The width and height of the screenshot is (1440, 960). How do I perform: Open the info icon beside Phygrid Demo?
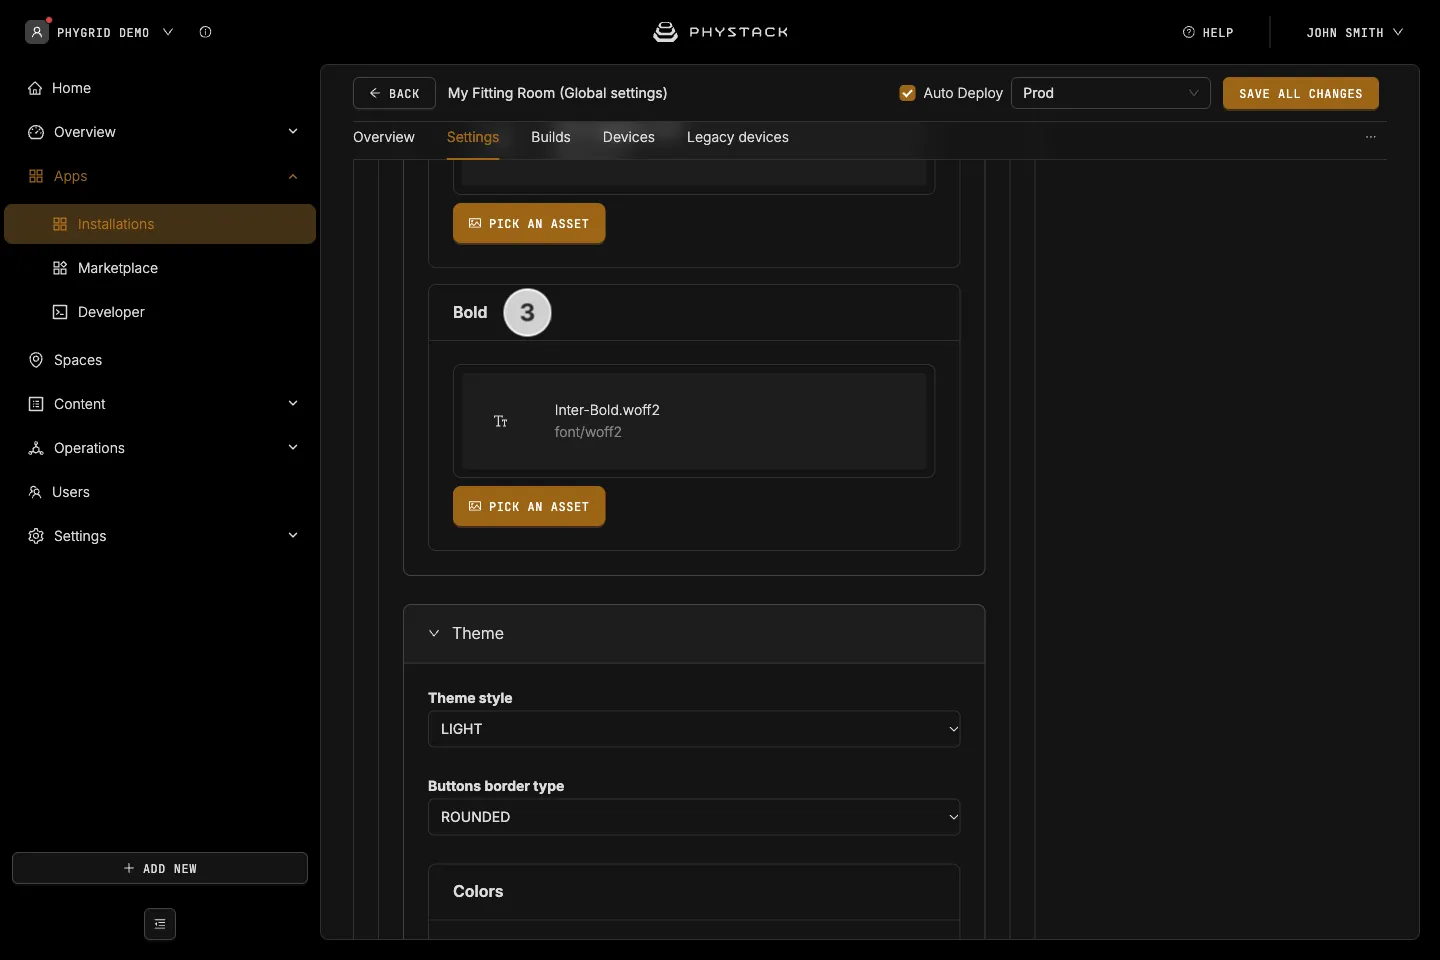205,32
